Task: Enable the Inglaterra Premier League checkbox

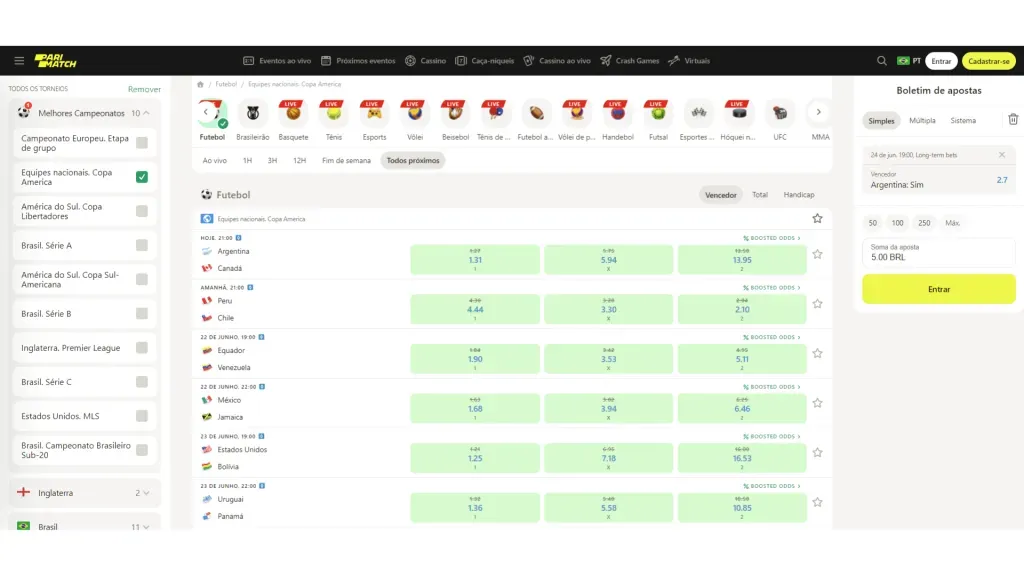Action: click(142, 348)
